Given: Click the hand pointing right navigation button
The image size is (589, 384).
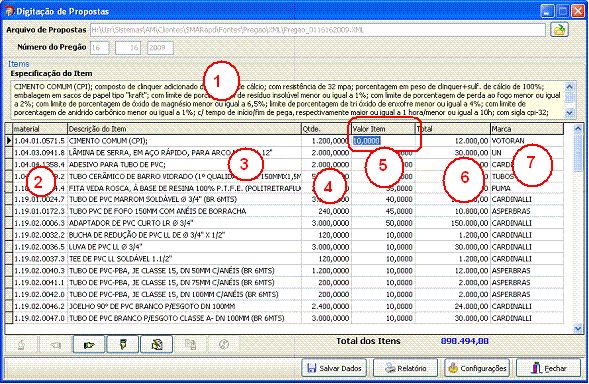Looking at the screenshot, I should (89, 344).
